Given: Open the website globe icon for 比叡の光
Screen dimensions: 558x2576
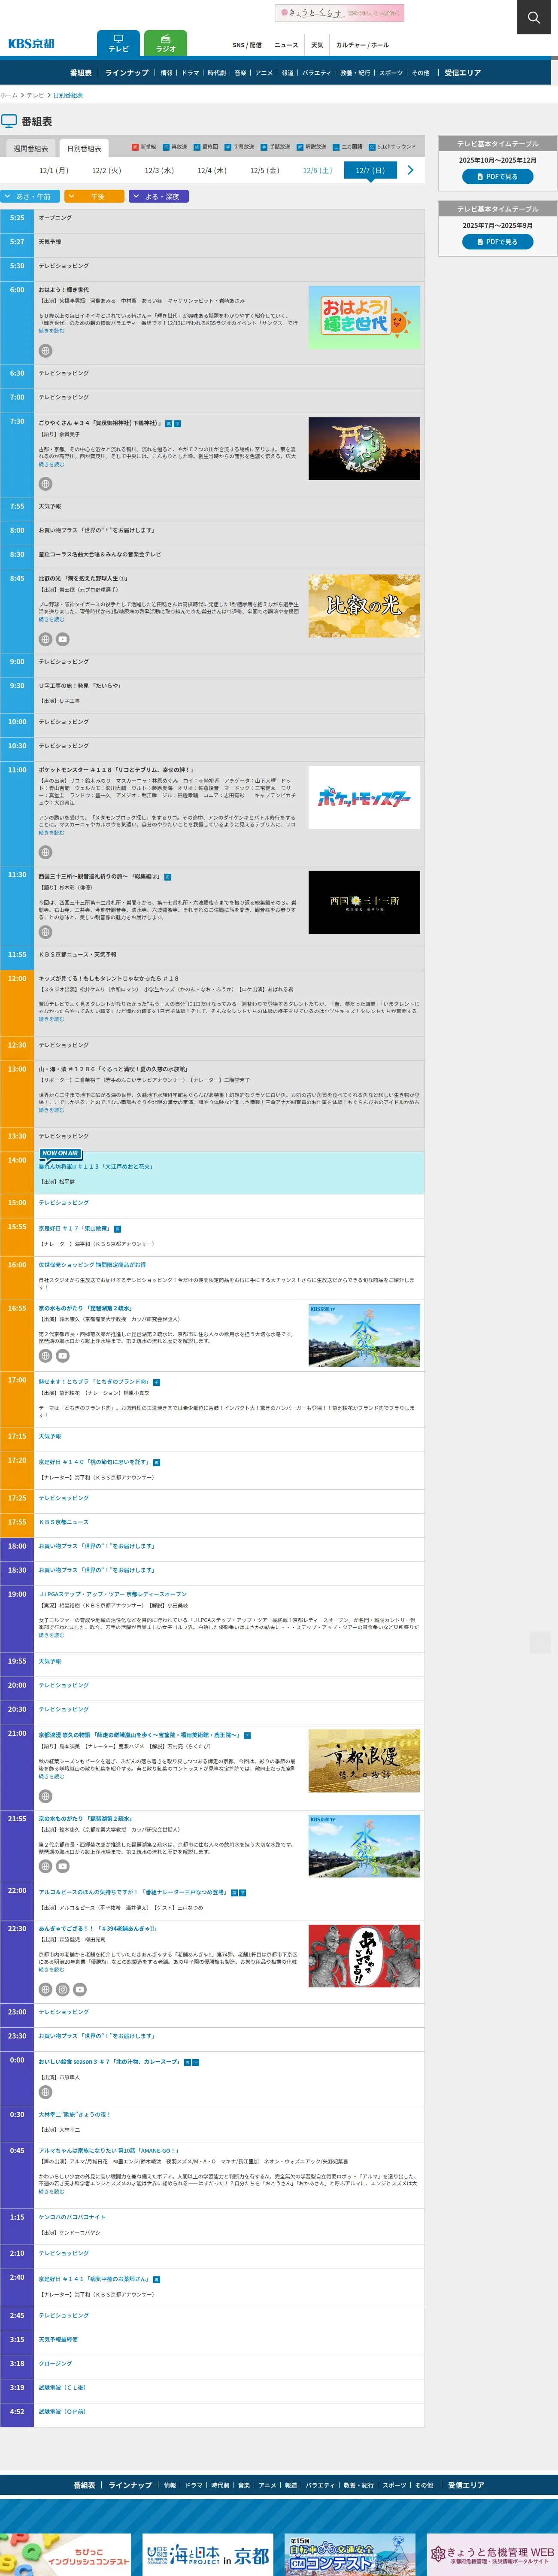Looking at the screenshot, I should point(45,639).
